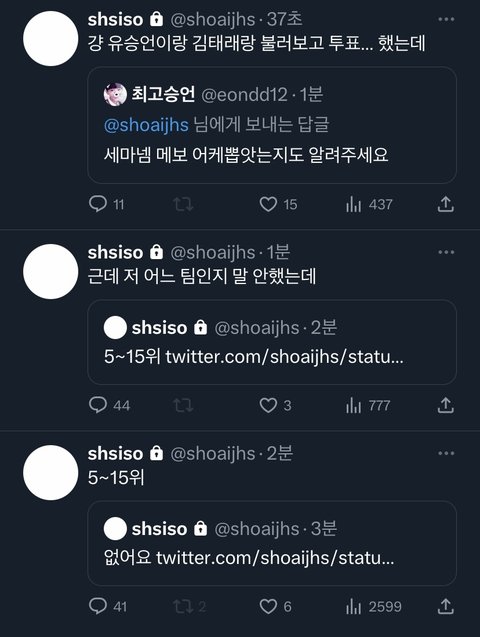
Task: Open replies on the tweet with 11 comments
Action: [106, 204]
